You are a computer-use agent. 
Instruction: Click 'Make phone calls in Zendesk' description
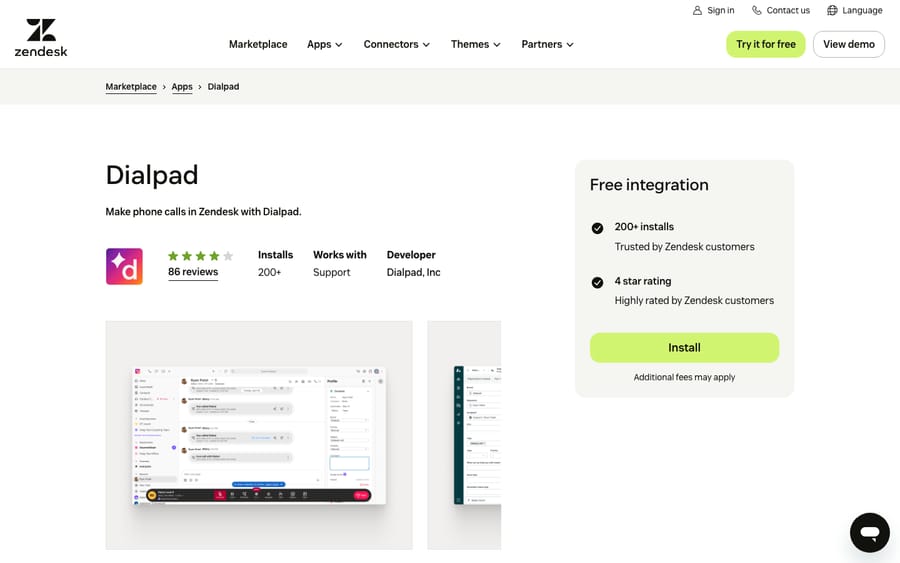(x=203, y=212)
